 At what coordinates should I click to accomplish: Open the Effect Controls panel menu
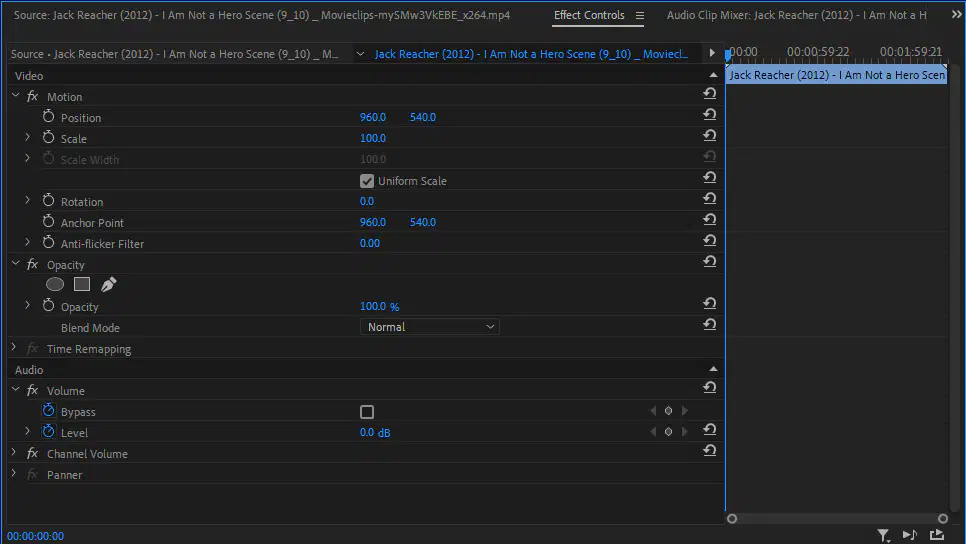640,15
